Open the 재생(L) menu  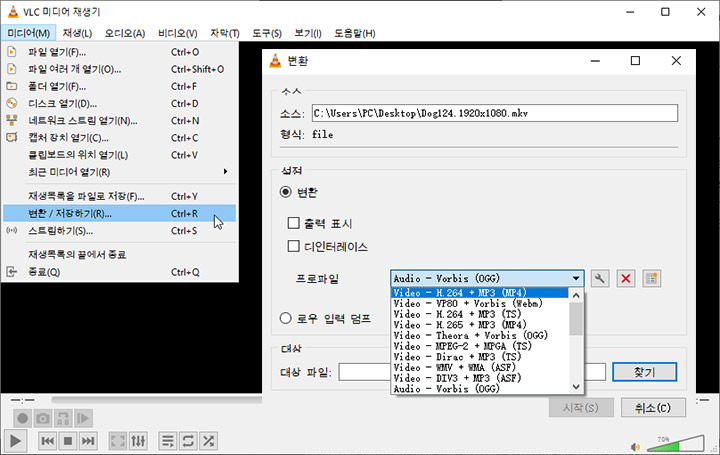tap(77, 33)
